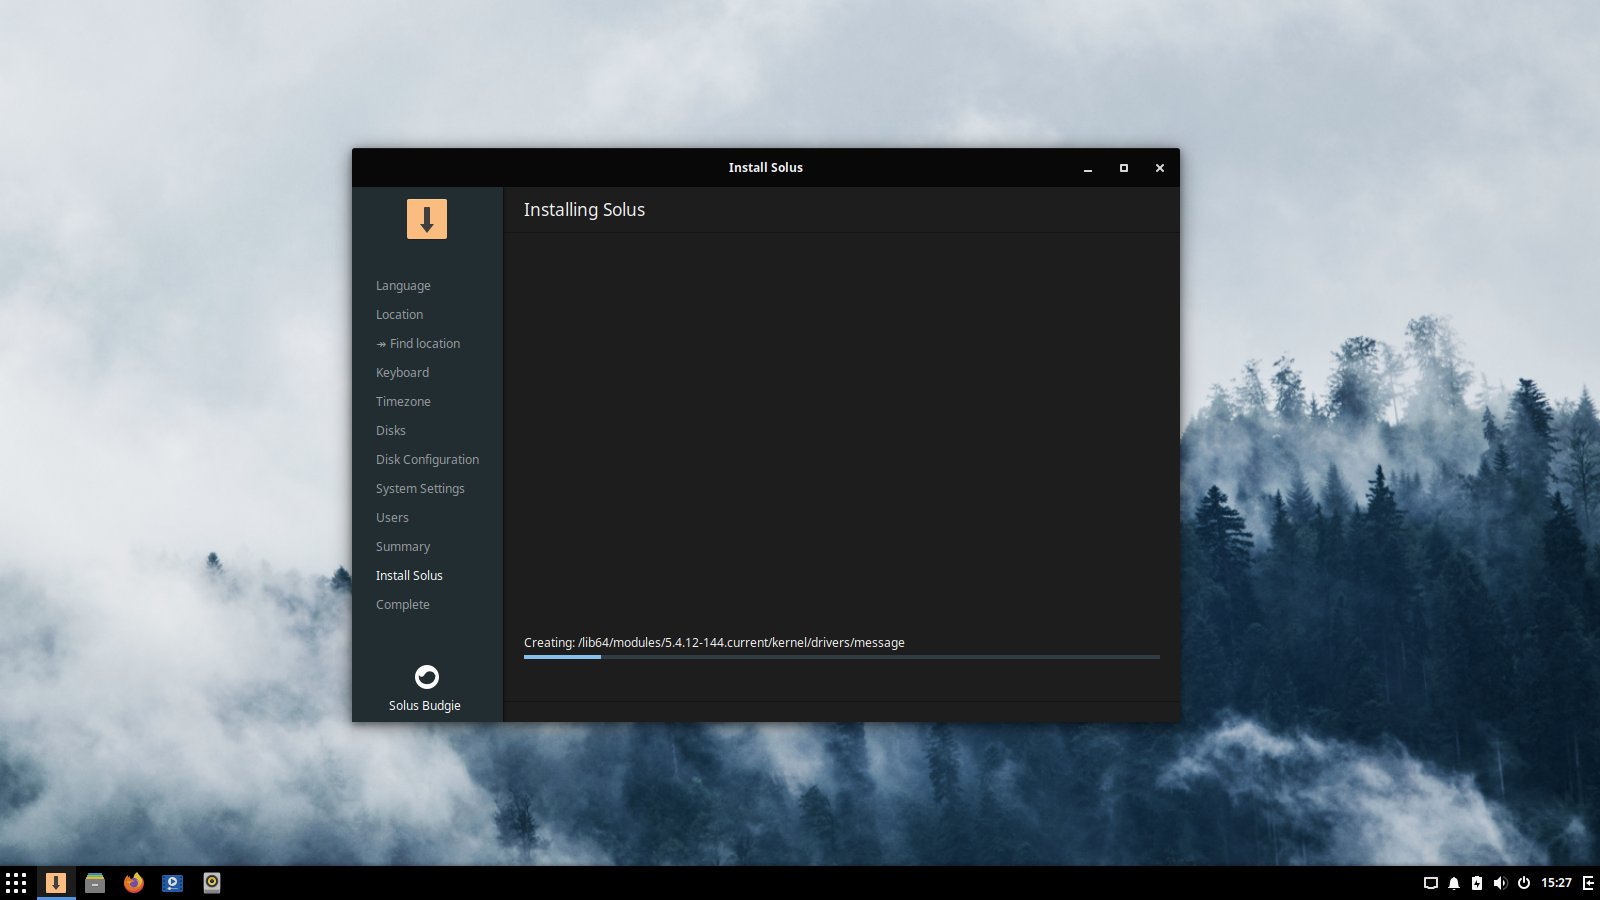Select the Users step in sidebar
1600x900 pixels.
(x=392, y=518)
